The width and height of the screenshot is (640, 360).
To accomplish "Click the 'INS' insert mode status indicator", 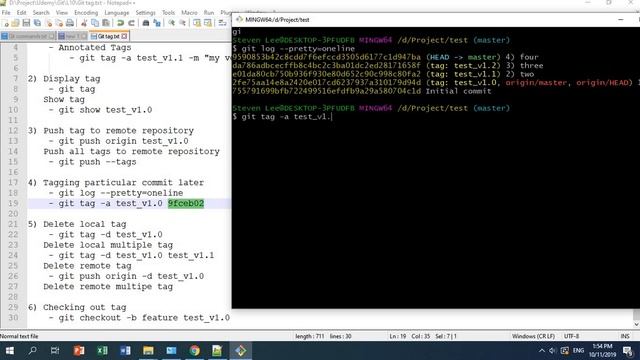I will point(625,336).
